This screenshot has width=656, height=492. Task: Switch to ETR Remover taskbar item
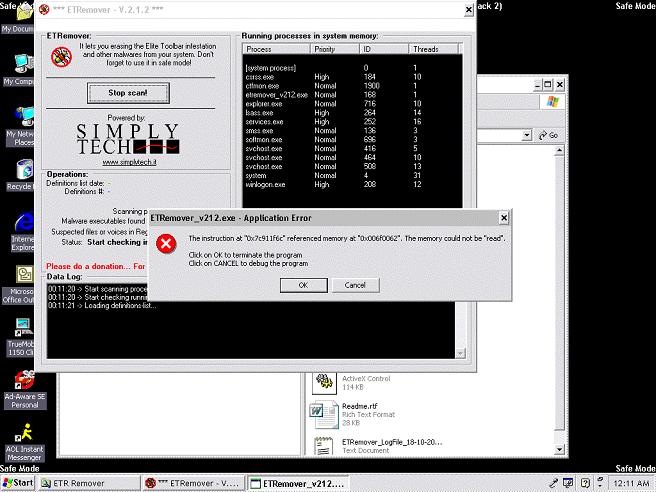89,483
